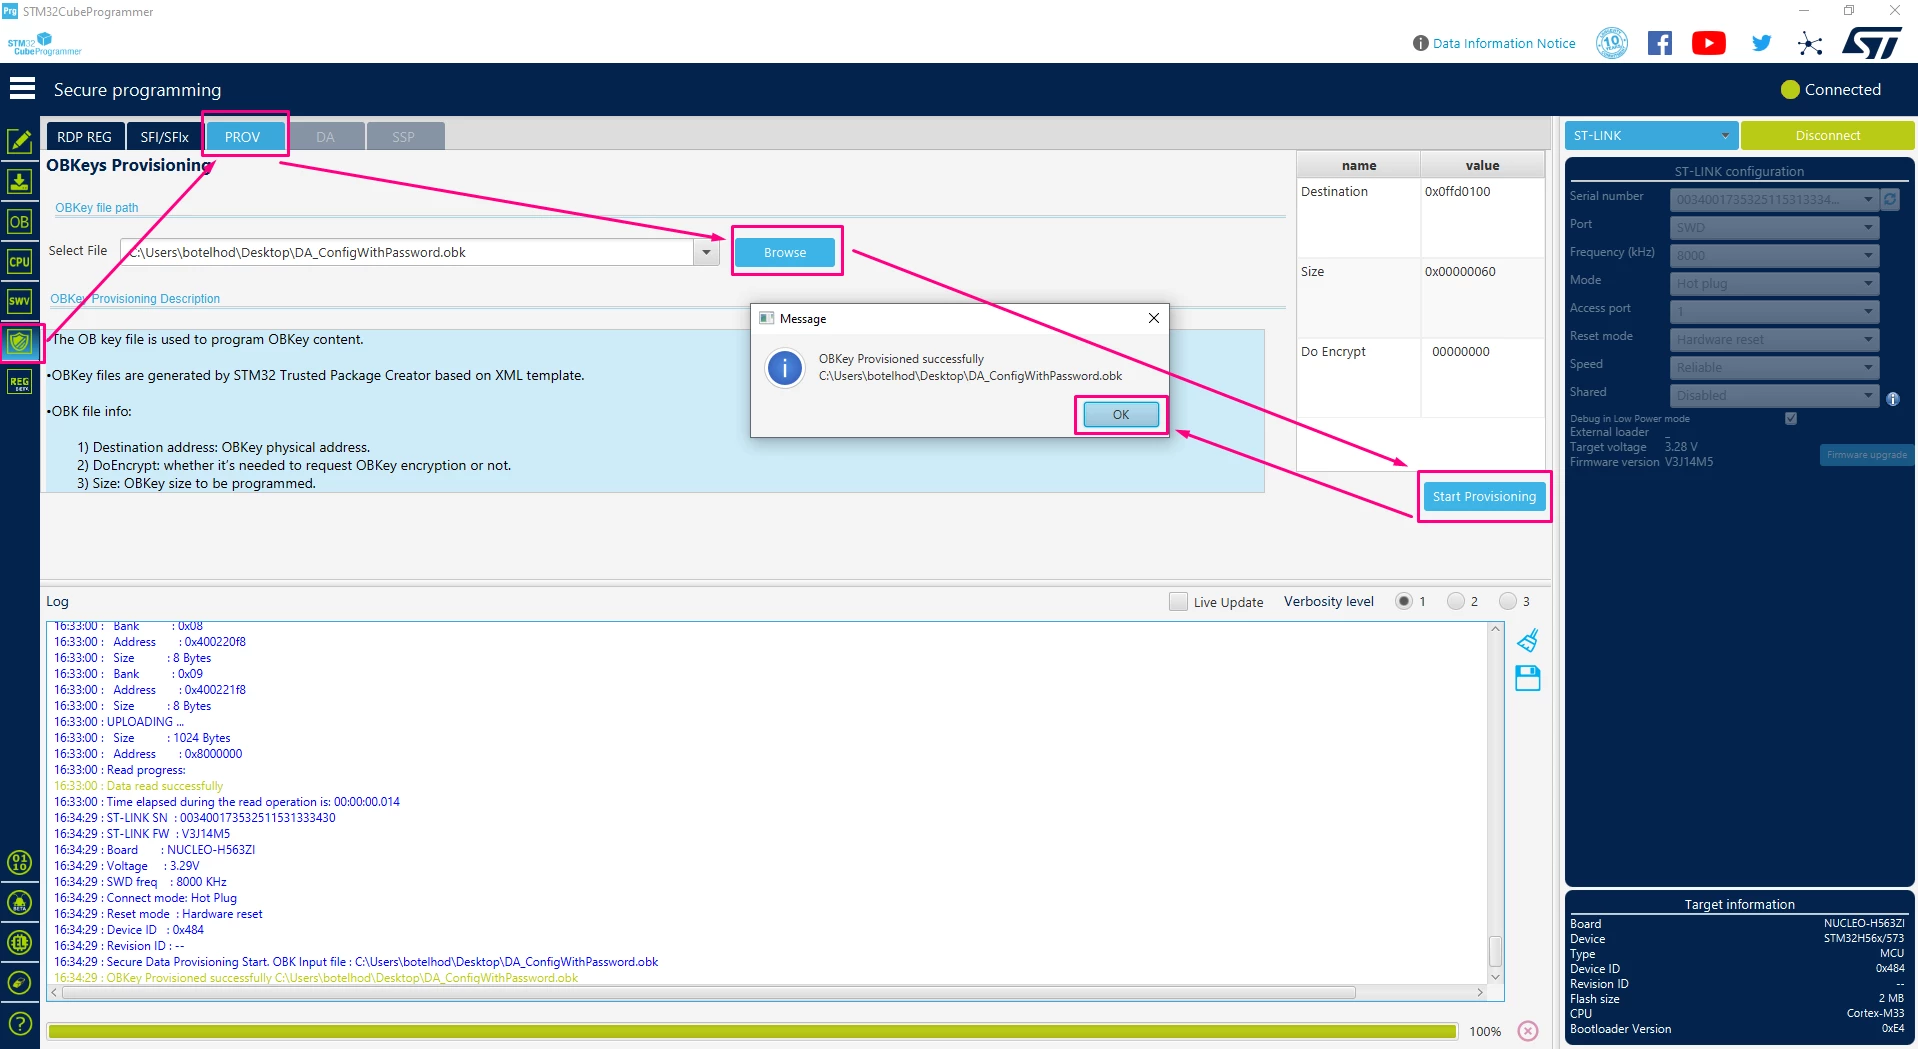
Task: Click the Start Provisioning button
Action: point(1484,496)
